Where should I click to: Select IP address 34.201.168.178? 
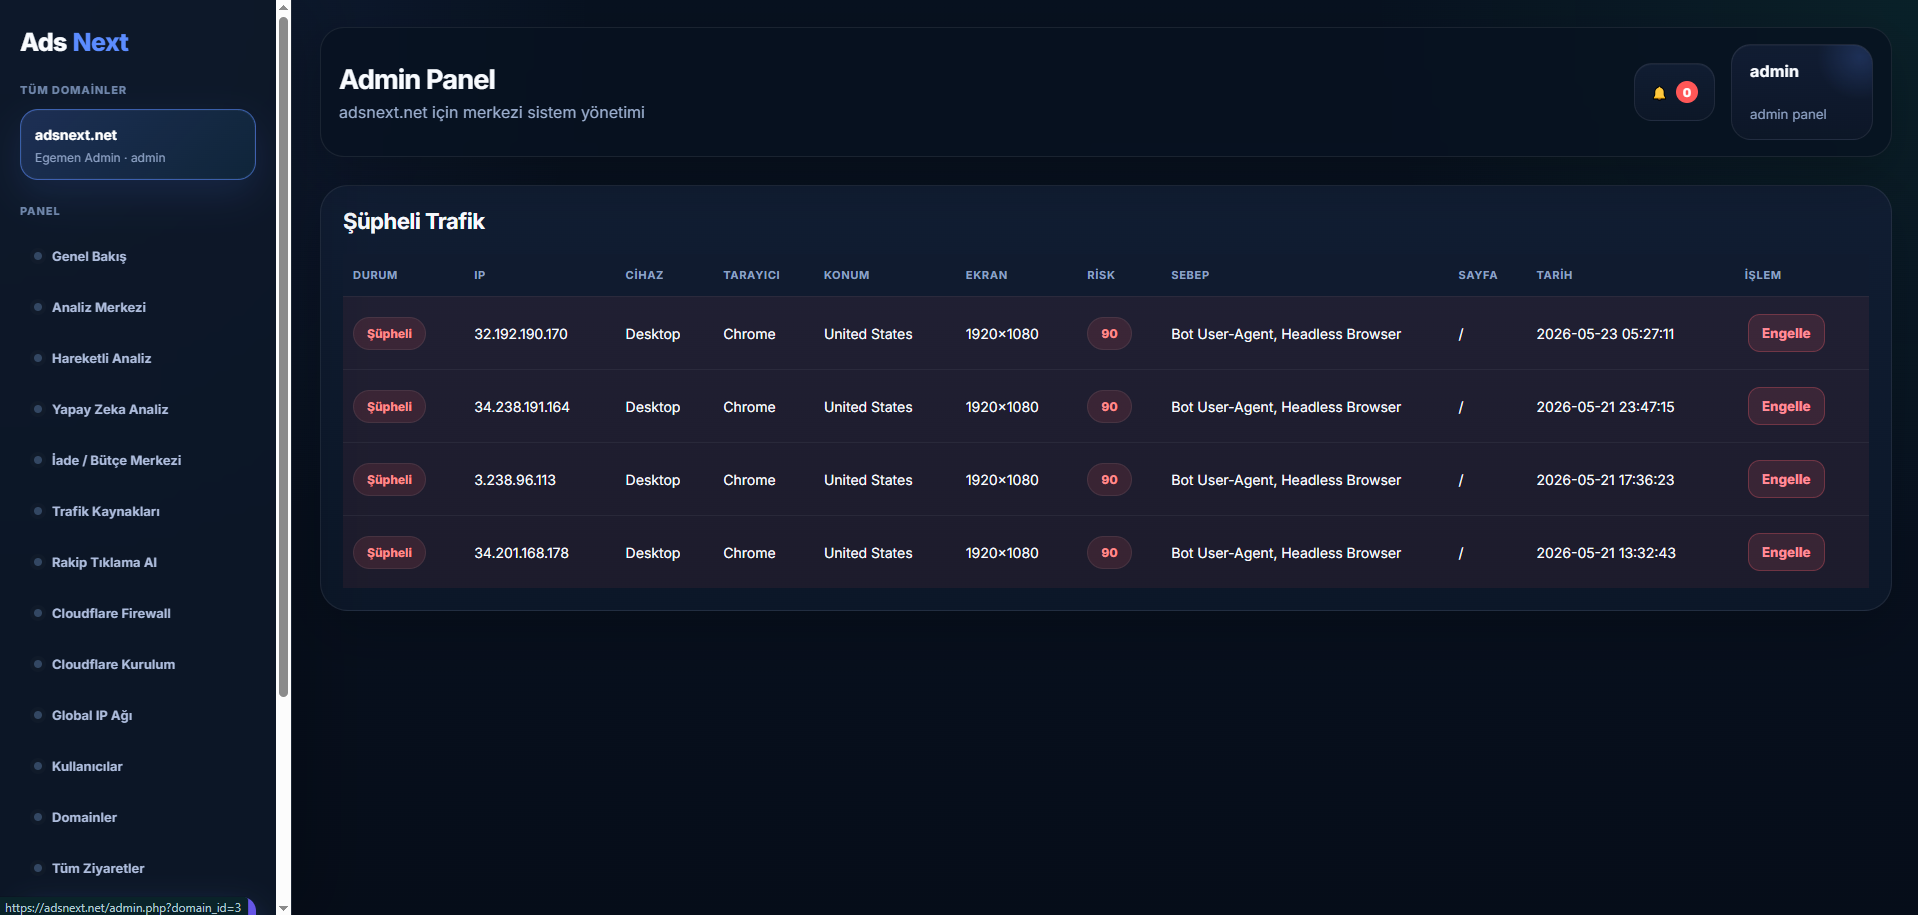(x=521, y=553)
